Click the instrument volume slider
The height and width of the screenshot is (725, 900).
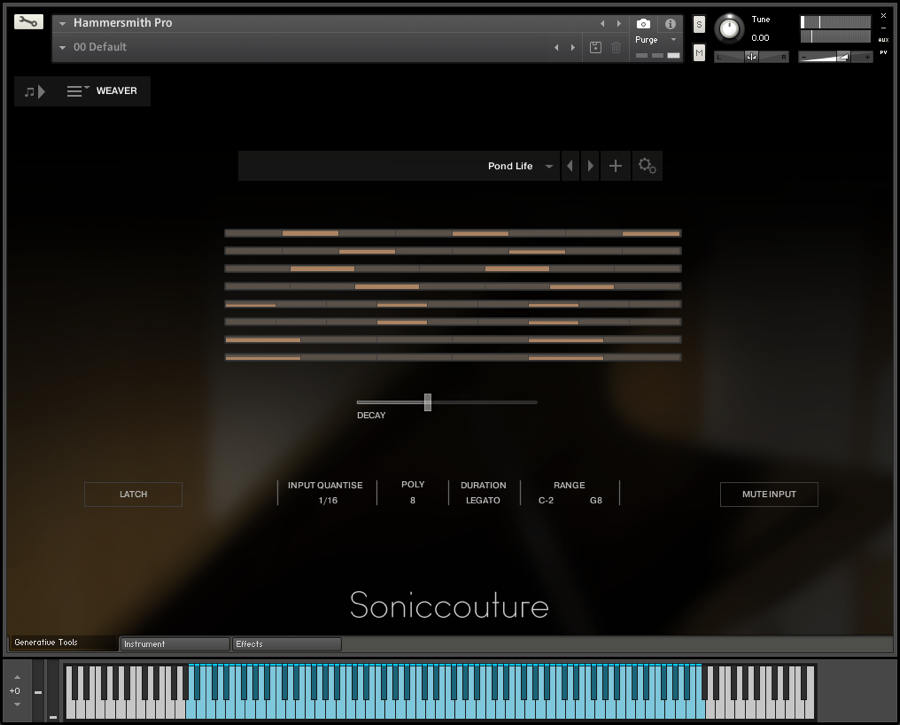pos(835,57)
